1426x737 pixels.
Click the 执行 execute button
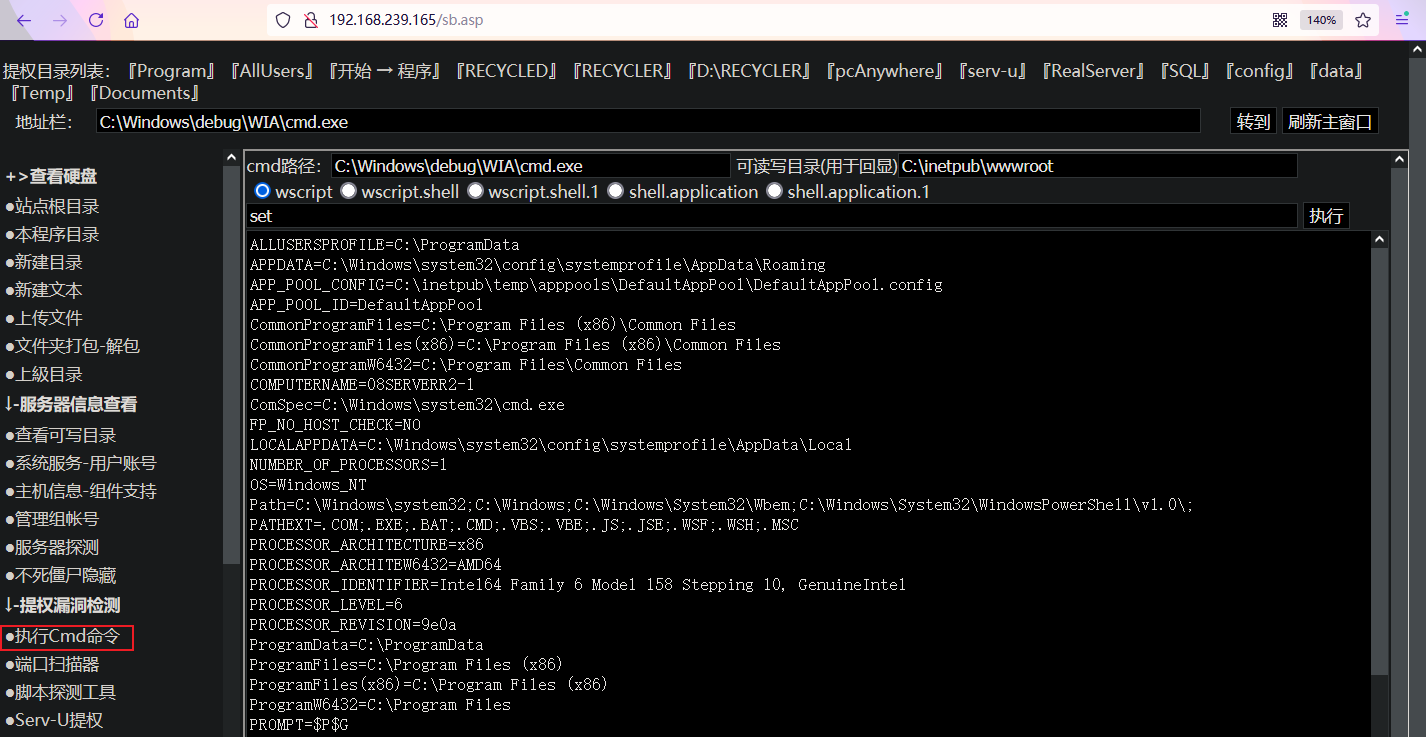click(1326, 216)
